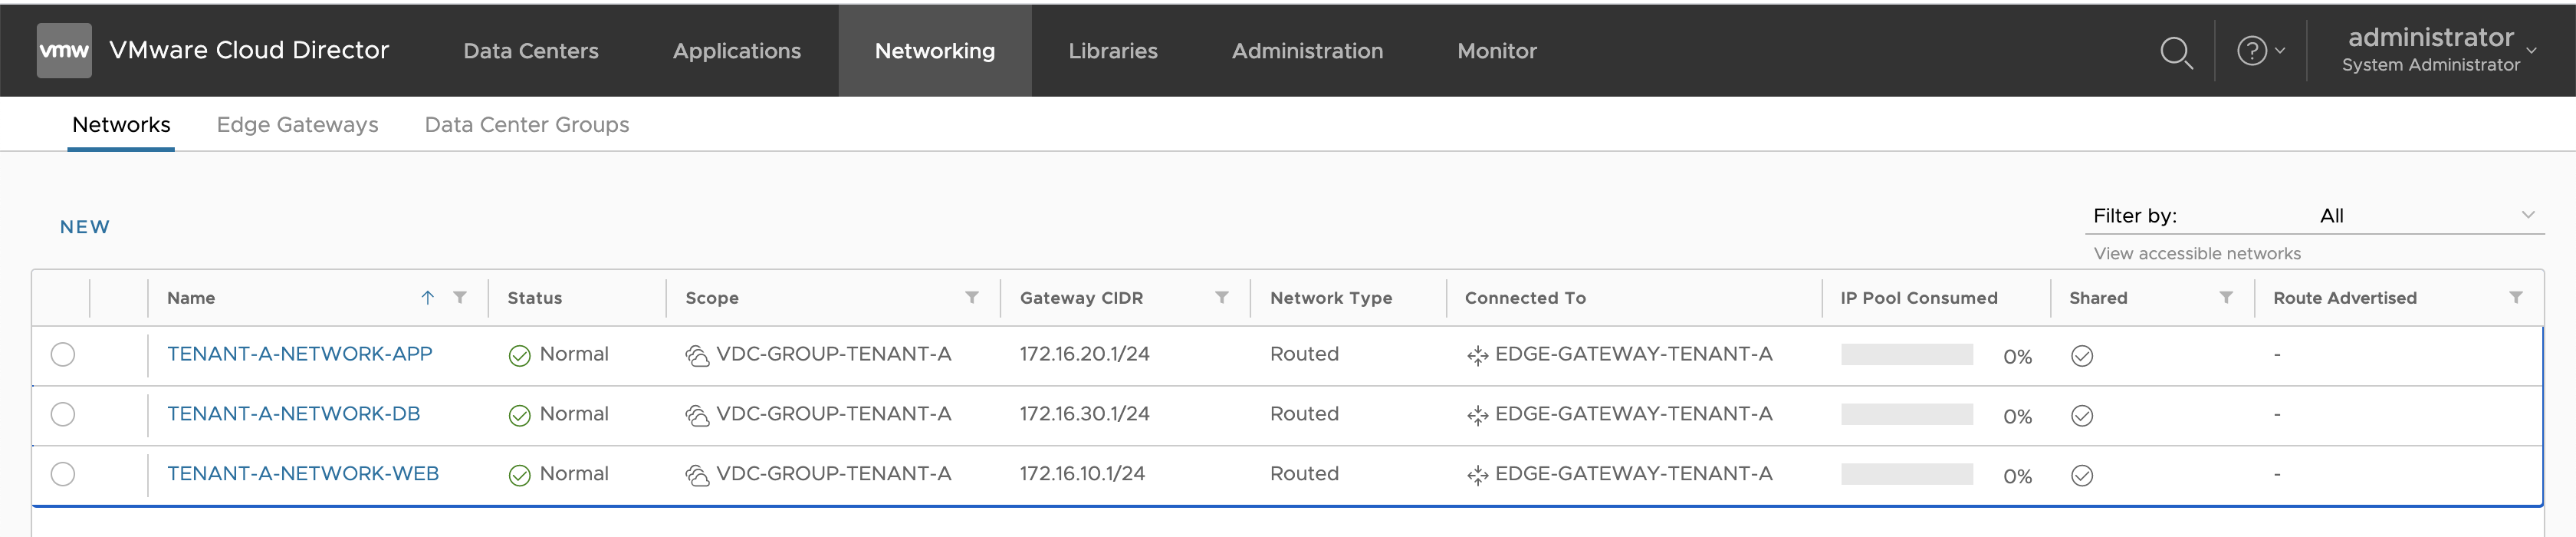Click the Network Type column header
The height and width of the screenshot is (537, 2576).
pos(1330,298)
